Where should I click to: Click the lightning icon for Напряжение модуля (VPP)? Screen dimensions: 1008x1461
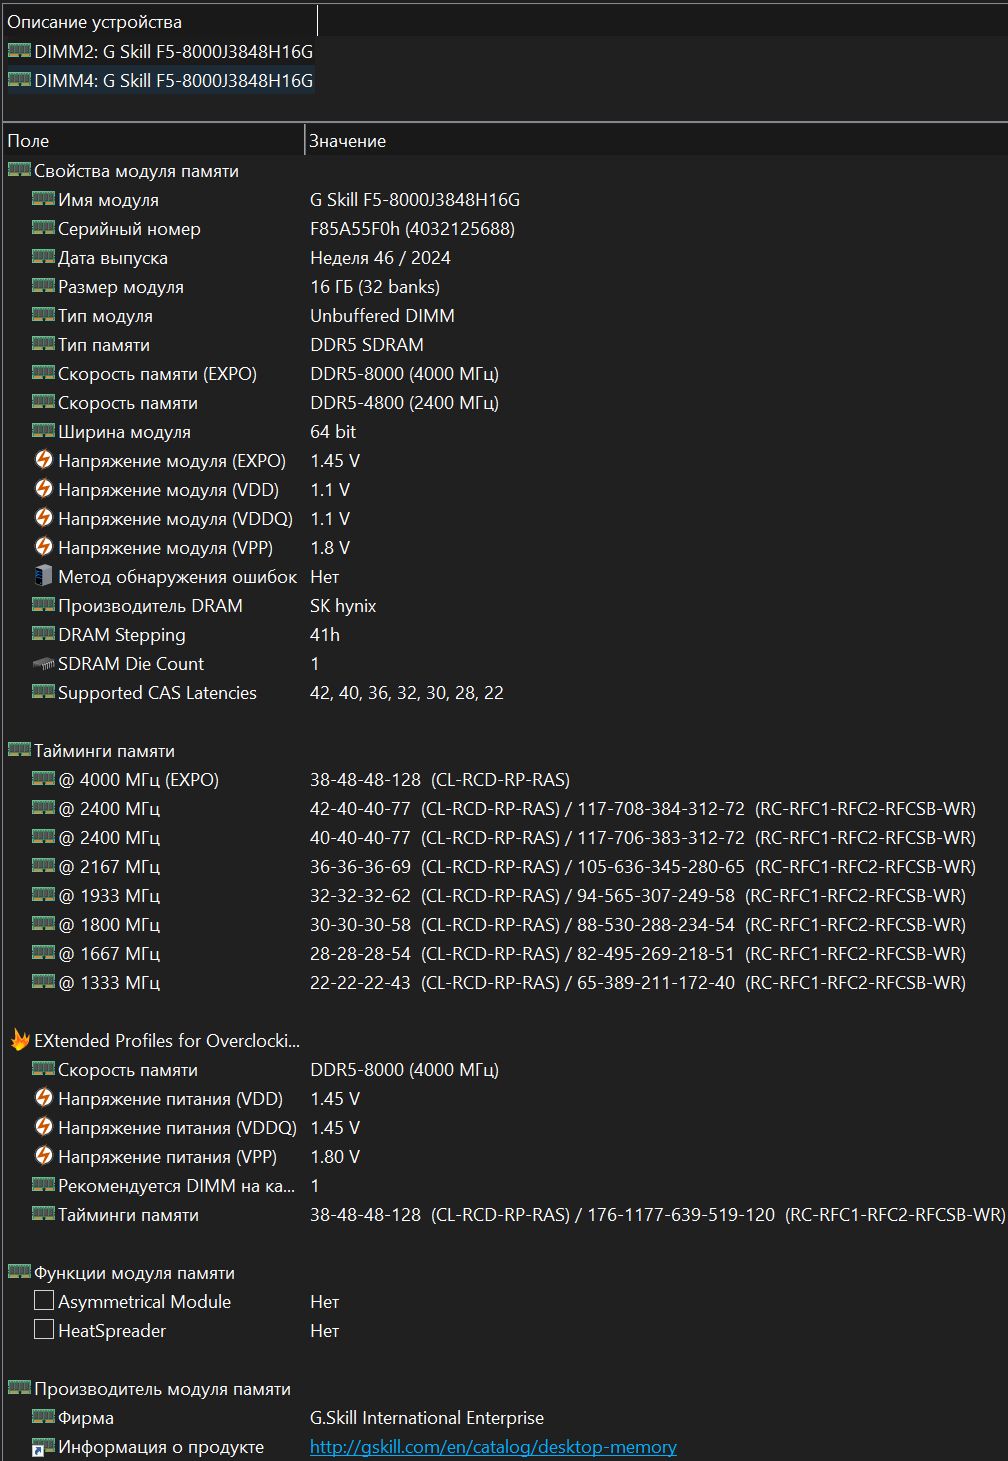click(x=43, y=547)
